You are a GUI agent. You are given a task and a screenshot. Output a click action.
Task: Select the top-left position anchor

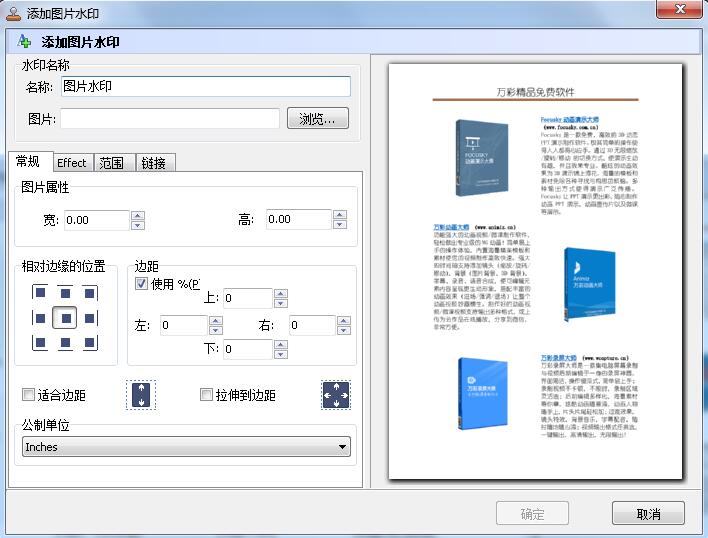pos(40,294)
